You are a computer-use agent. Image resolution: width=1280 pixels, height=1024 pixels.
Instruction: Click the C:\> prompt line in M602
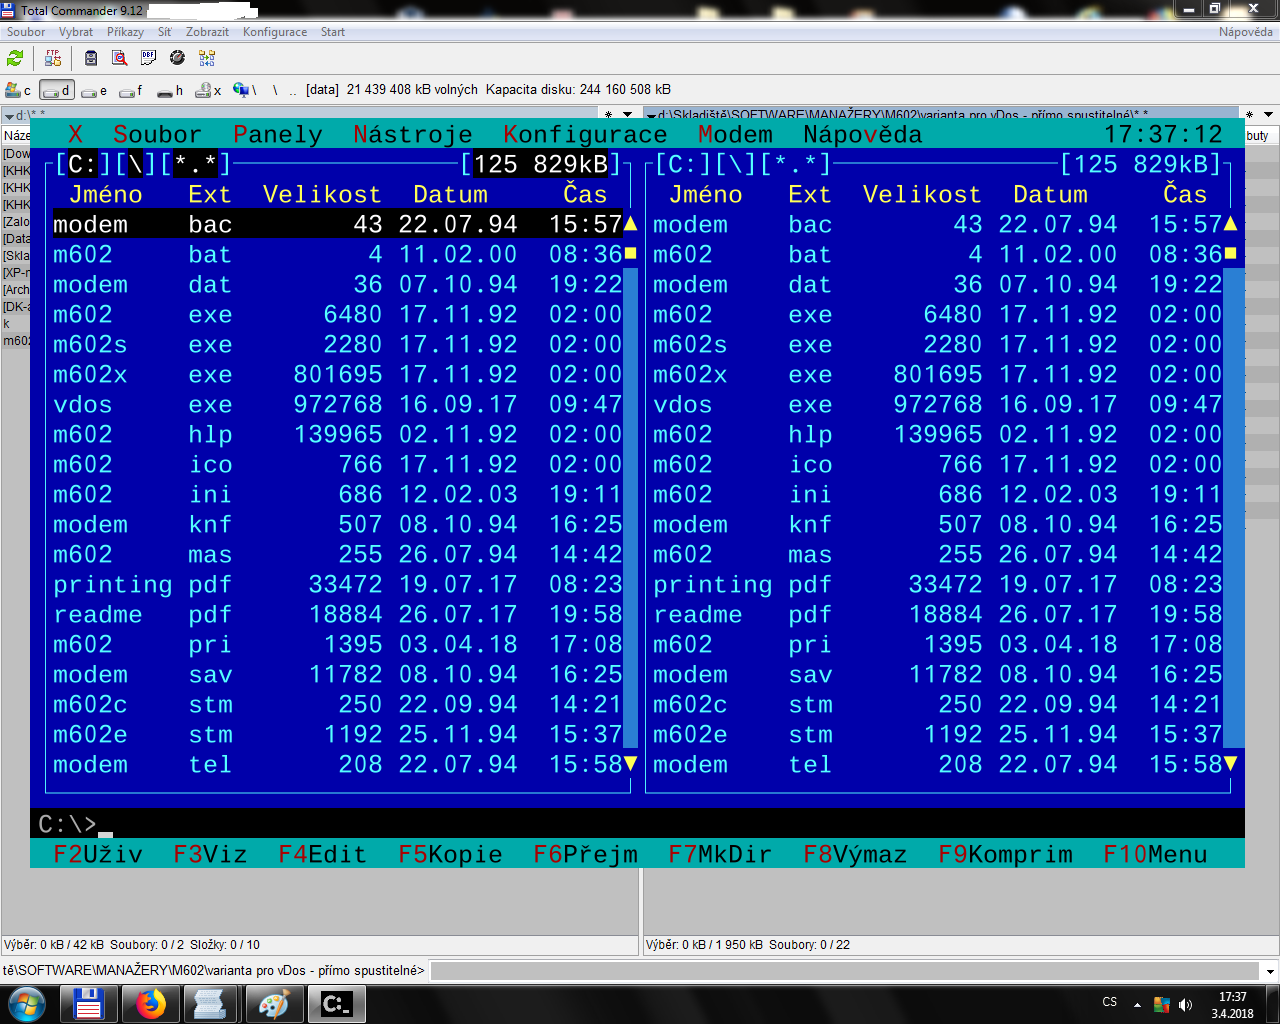(637, 824)
